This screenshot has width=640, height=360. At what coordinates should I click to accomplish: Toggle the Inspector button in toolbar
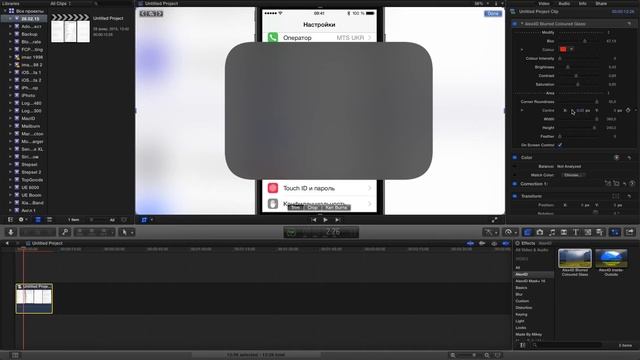615,232
